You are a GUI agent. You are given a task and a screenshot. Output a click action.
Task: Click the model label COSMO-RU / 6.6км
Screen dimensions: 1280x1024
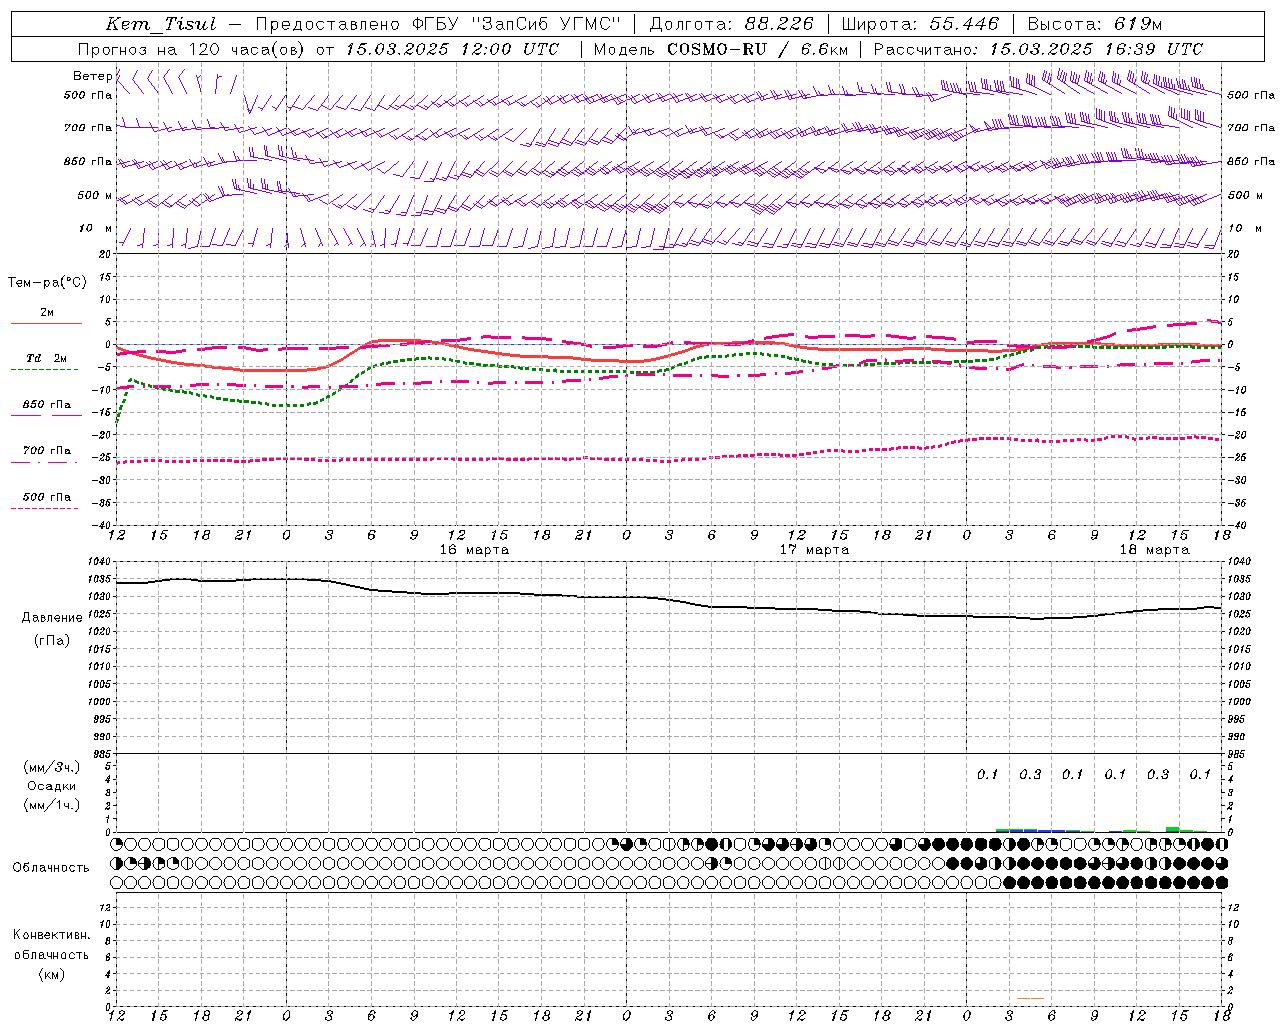point(757,49)
